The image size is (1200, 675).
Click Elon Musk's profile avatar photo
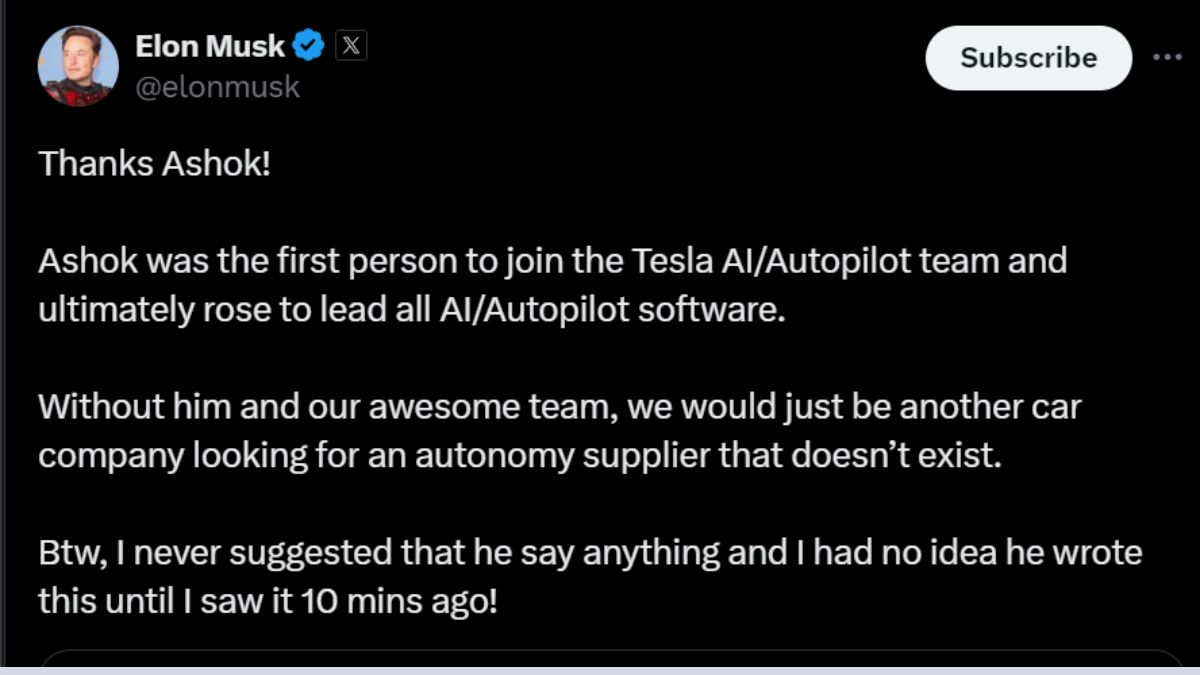[78, 66]
